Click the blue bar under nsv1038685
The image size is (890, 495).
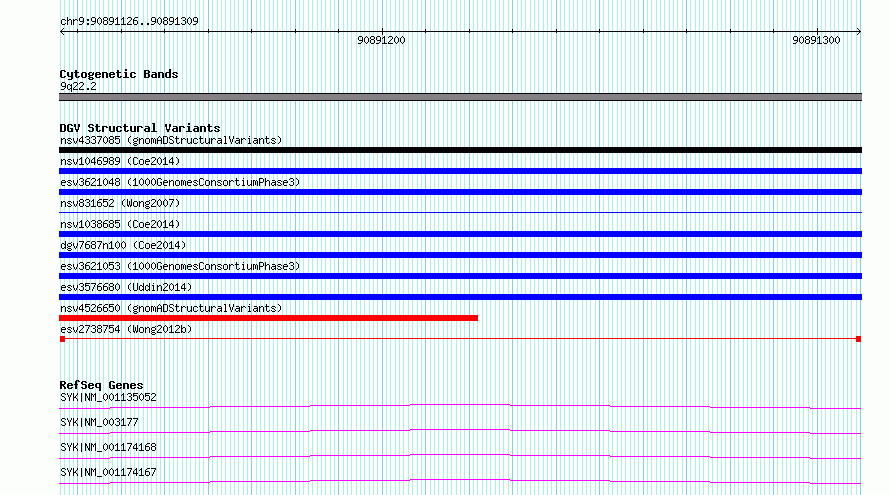[460, 234]
